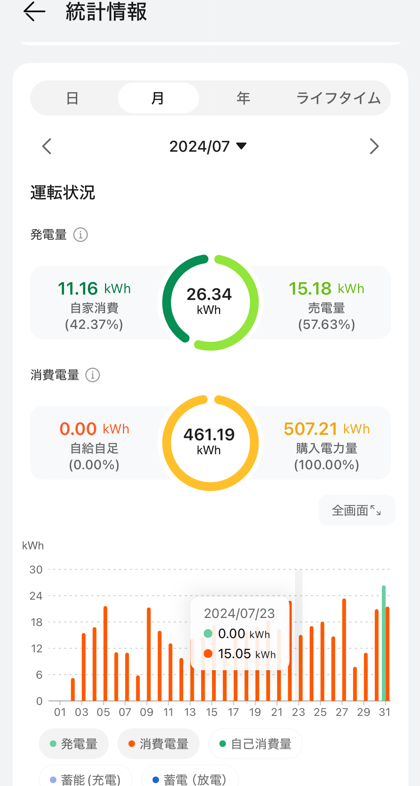Go back using the arrow icon

pyautogui.click(x=34, y=12)
